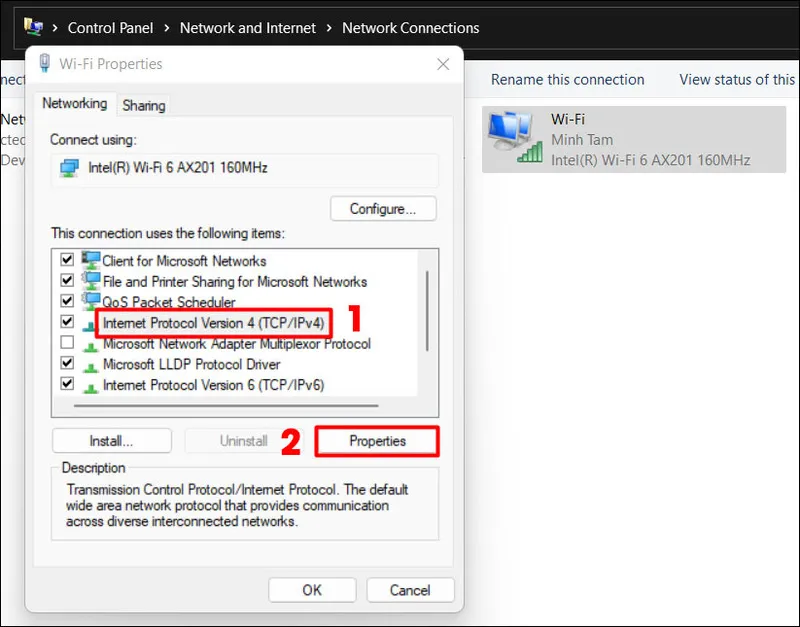Click the Intel Wi-Fi 6 adapter icon
Image resolution: width=800 pixels, height=627 pixels.
[x=68, y=168]
